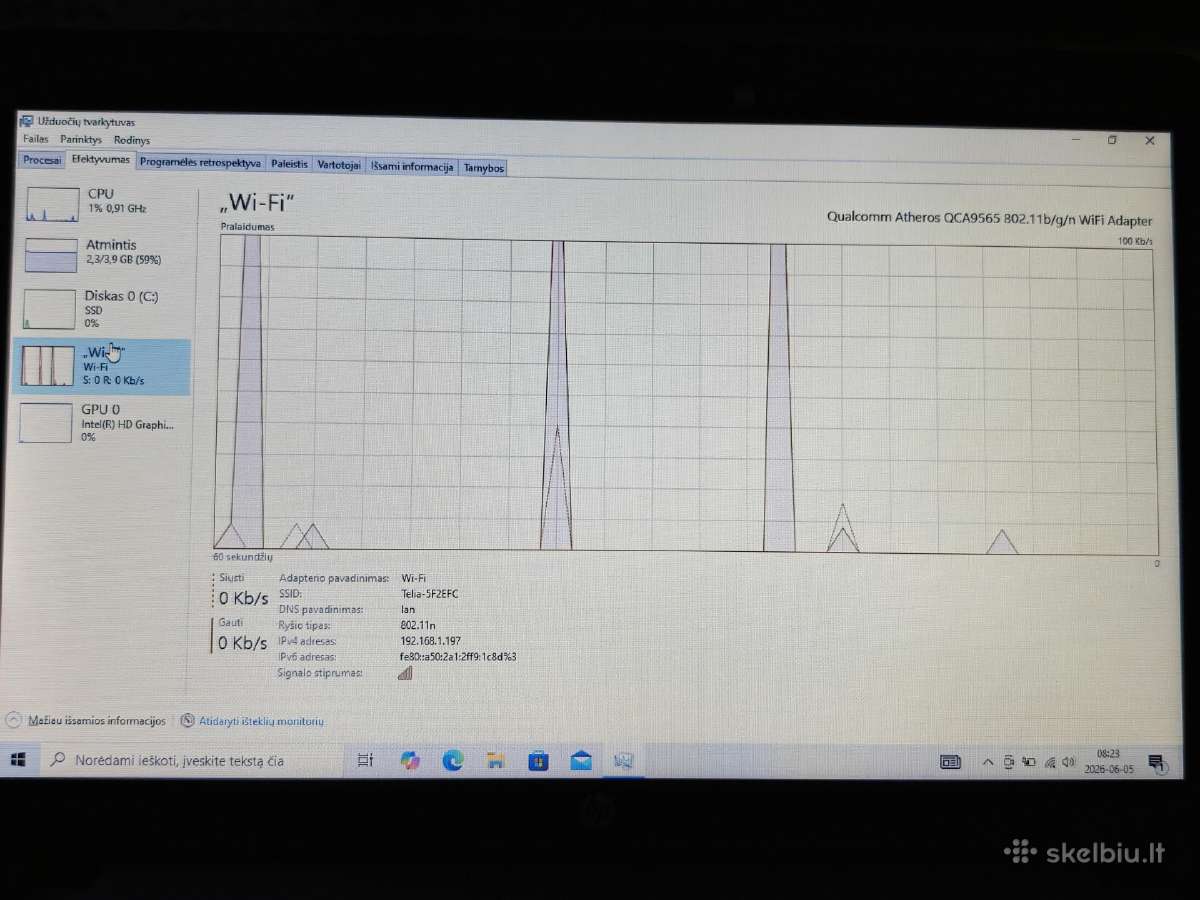Open the Vartotojai tab
This screenshot has height=900, width=1200.
click(339, 165)
